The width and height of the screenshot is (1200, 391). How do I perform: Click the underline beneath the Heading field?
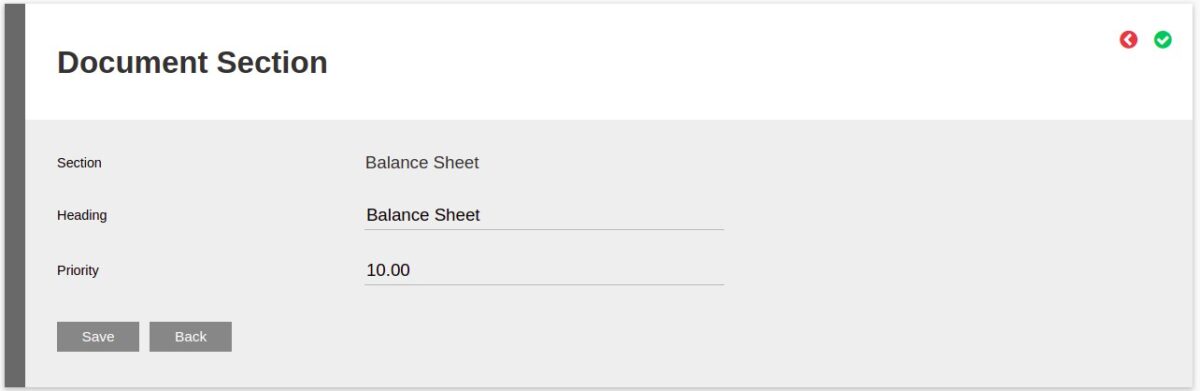tap(544, 229)
